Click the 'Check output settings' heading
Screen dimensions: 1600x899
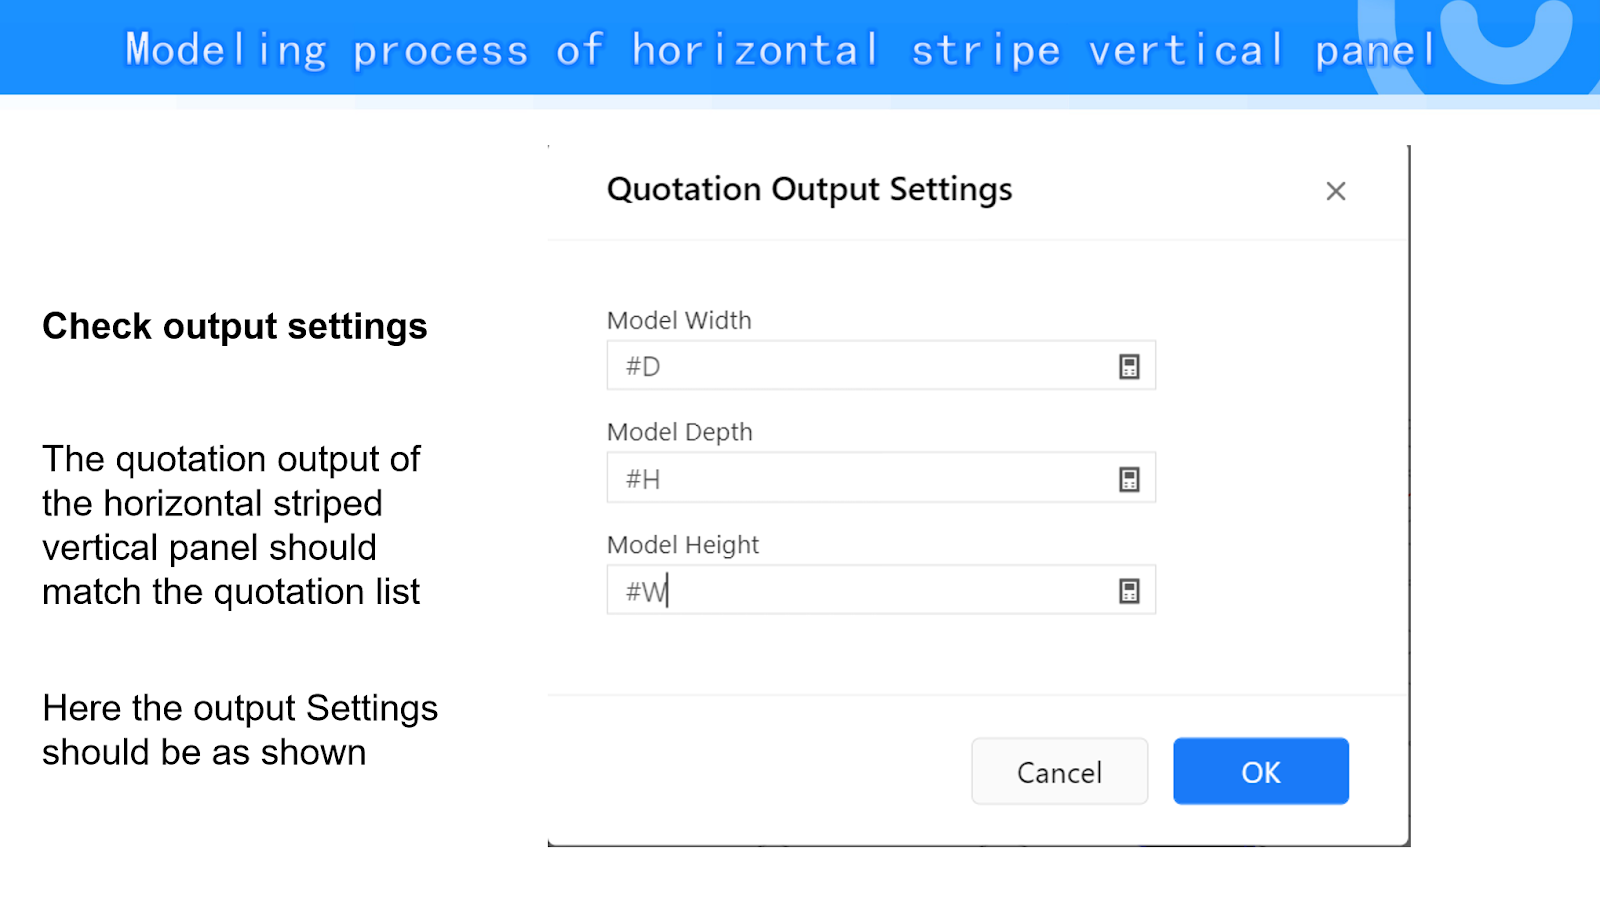coord(235,327)
